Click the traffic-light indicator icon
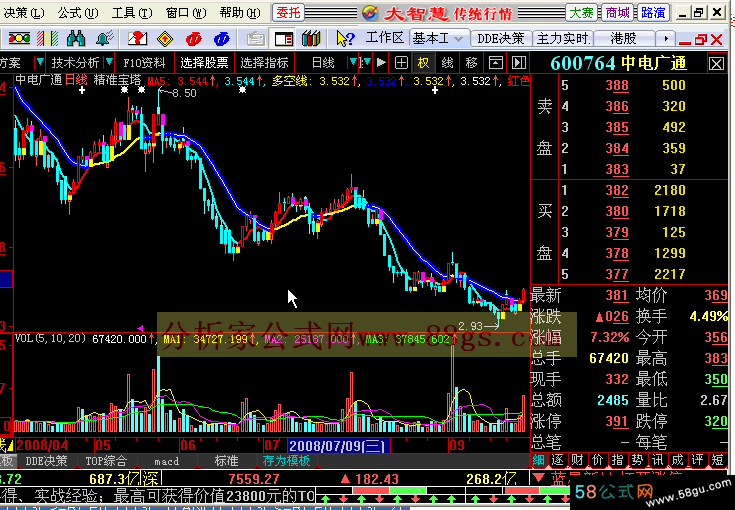The image size is (735, 510). tap(19, 38)
